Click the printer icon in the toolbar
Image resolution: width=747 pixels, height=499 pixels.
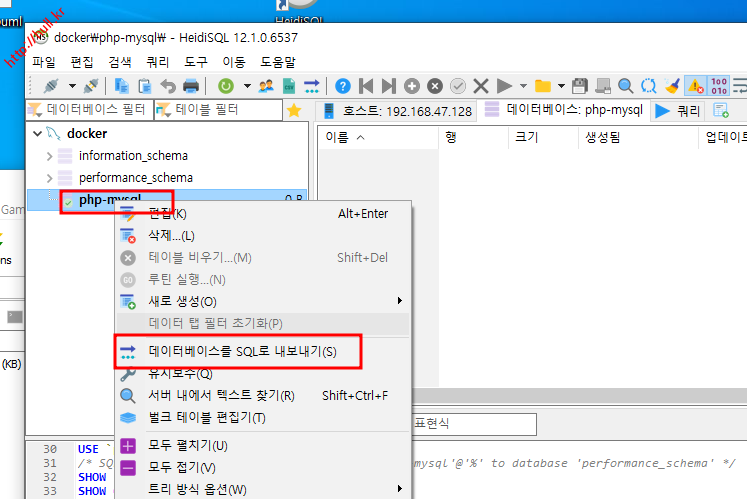click(x=190, y=86)
